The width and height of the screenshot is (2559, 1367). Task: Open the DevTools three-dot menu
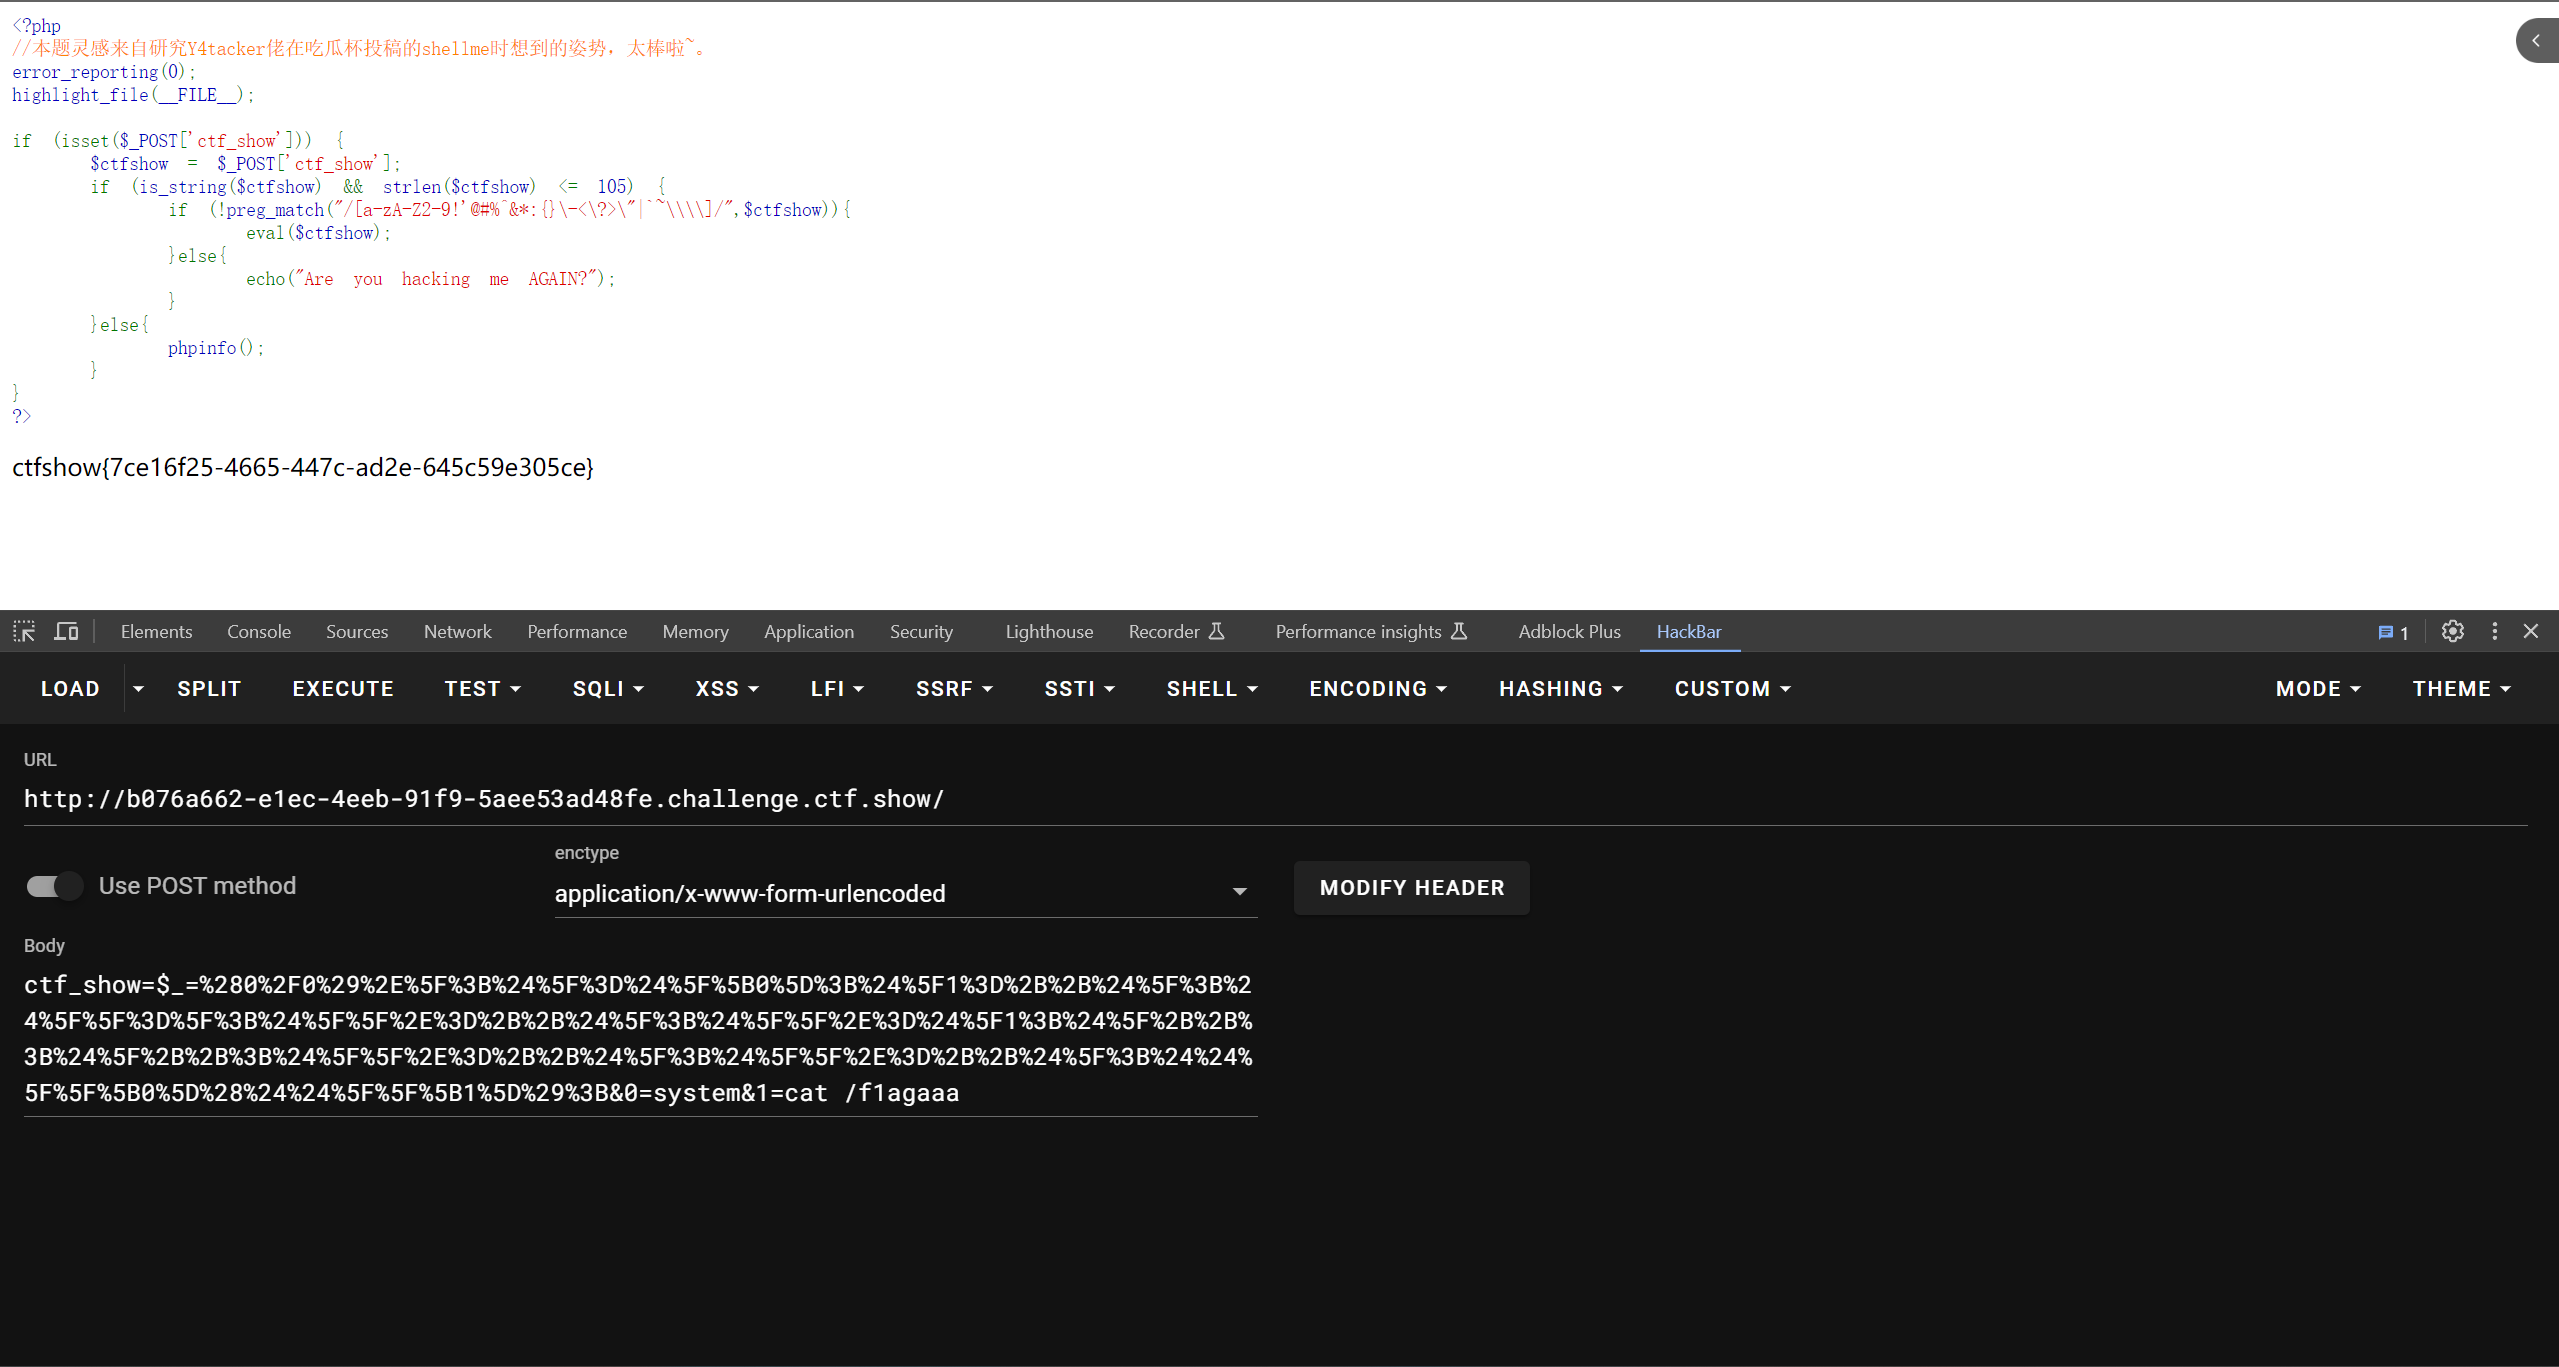[x=2494, y=631]
